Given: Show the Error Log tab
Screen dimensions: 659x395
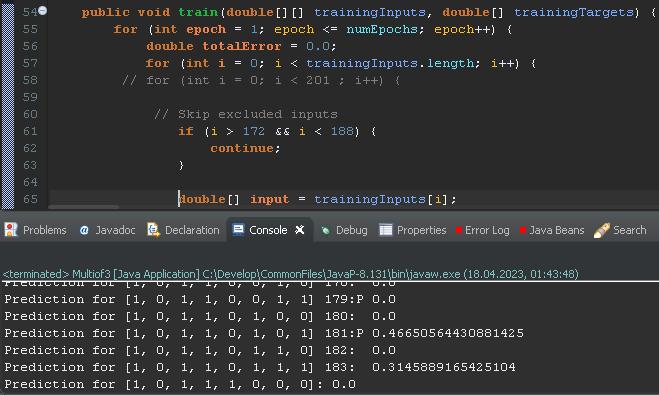Looking at the screenshot, I should point(482,230).
